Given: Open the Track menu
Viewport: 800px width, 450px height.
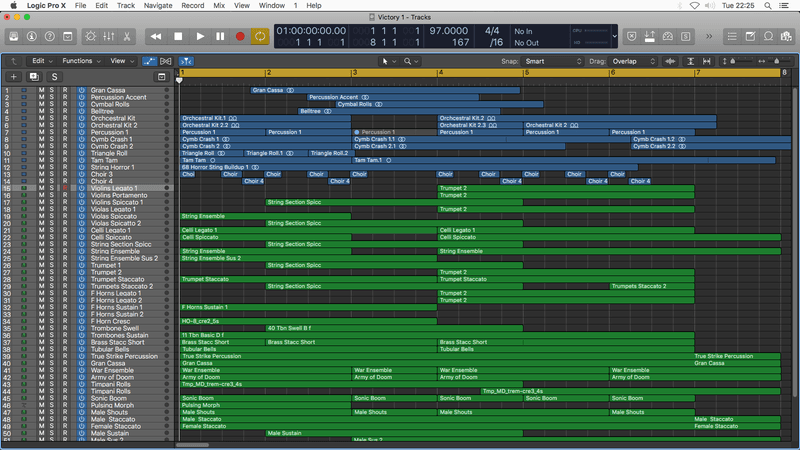Looking at the screenshot, I should [x=126, y=6].
